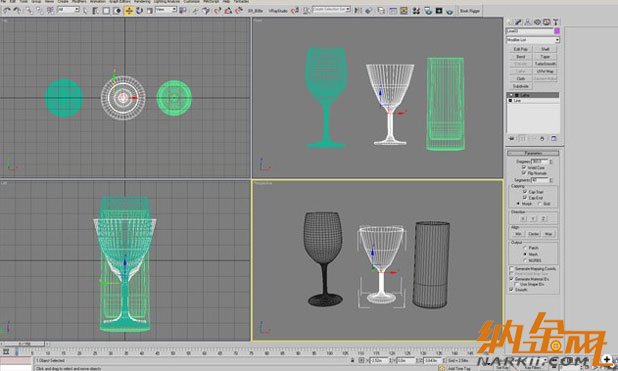The height and width of the screenshot is (371, 618).
Task: Switch to the Motion command panel tab
Action: 537,22
